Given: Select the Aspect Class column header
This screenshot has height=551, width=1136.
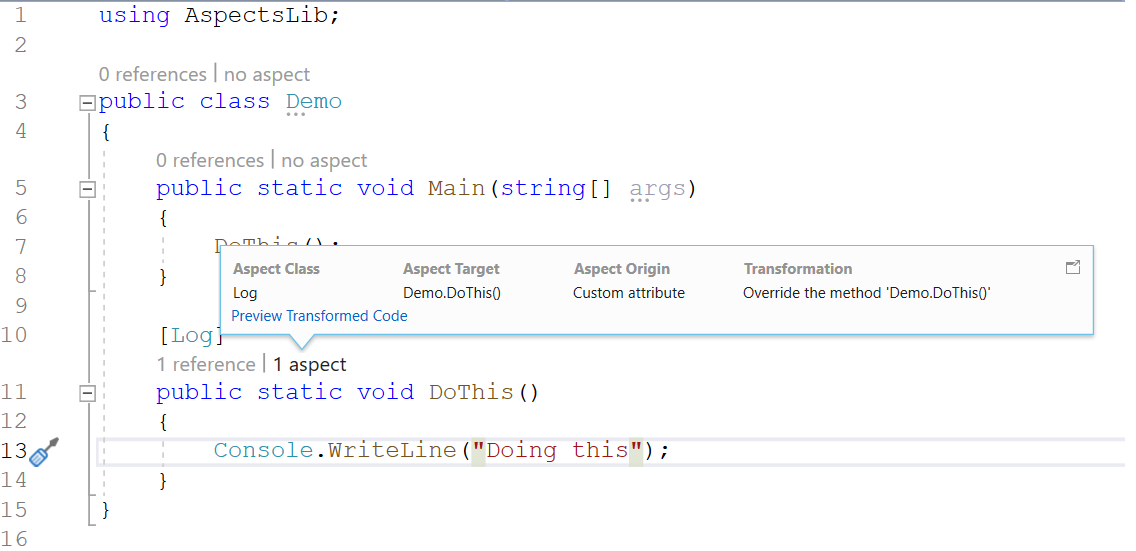Looking at the screenshot, I should tap(276, 269).
